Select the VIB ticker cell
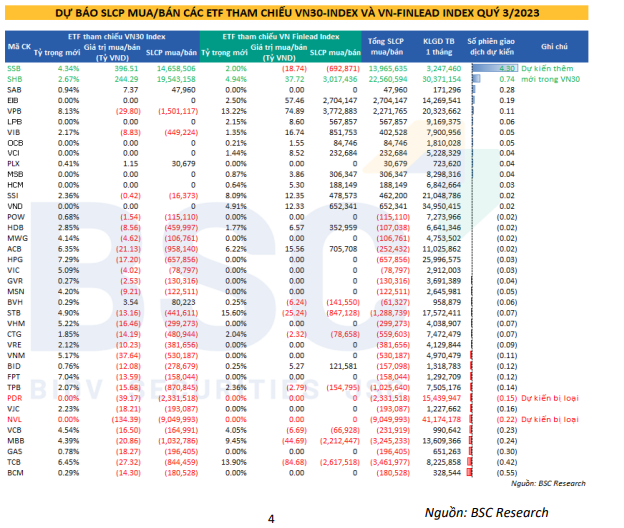 click(x=14, y=132)
